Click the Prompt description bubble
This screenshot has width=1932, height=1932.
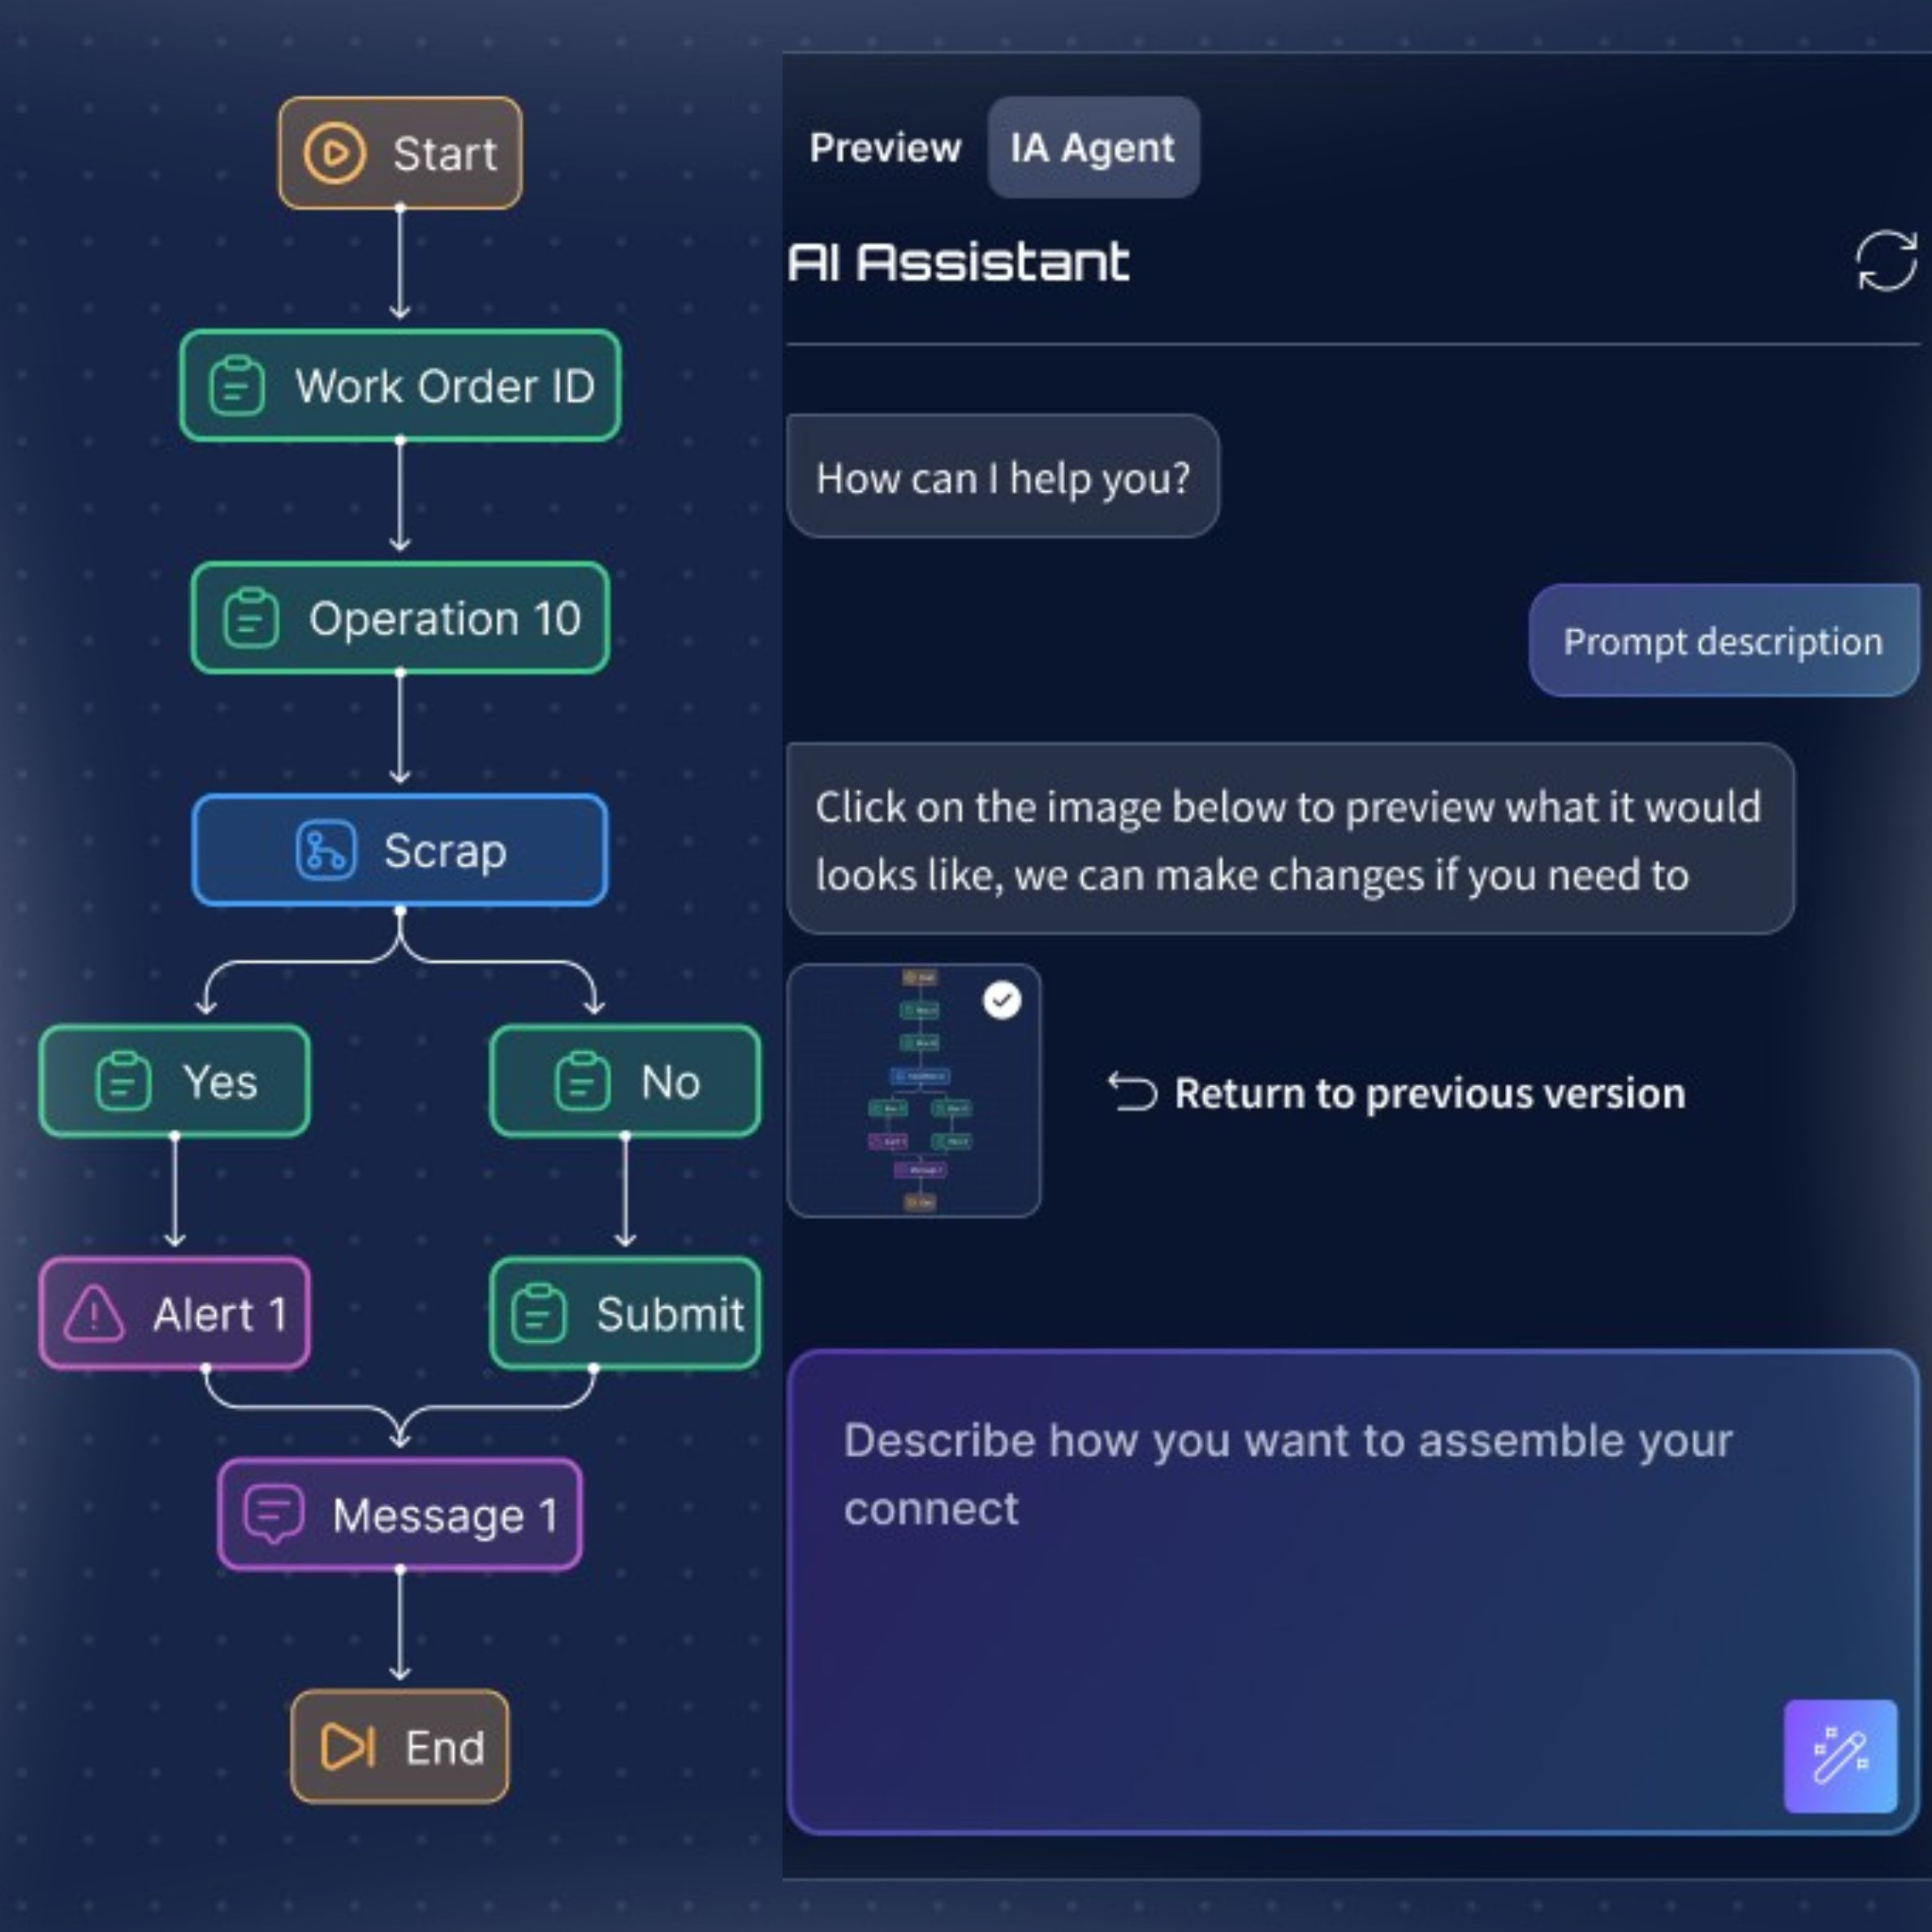[1721, 641]
